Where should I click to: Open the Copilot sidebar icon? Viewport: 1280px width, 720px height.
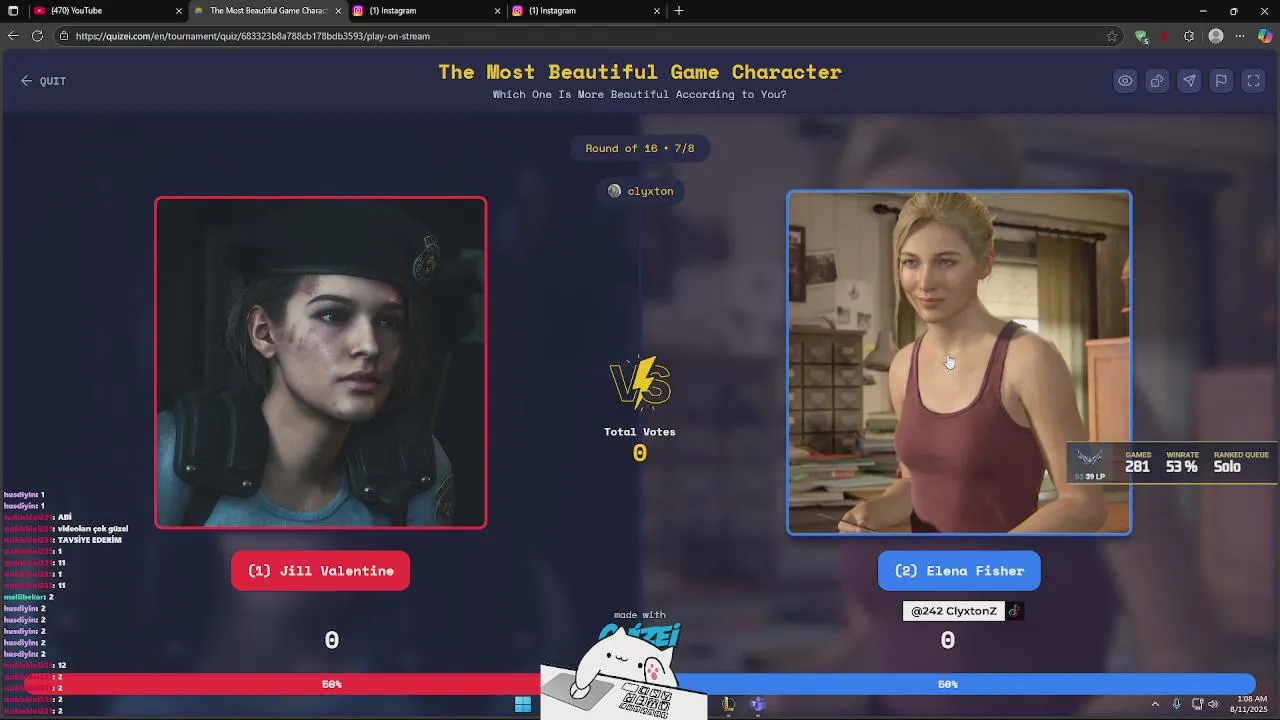coord(1265,36)
